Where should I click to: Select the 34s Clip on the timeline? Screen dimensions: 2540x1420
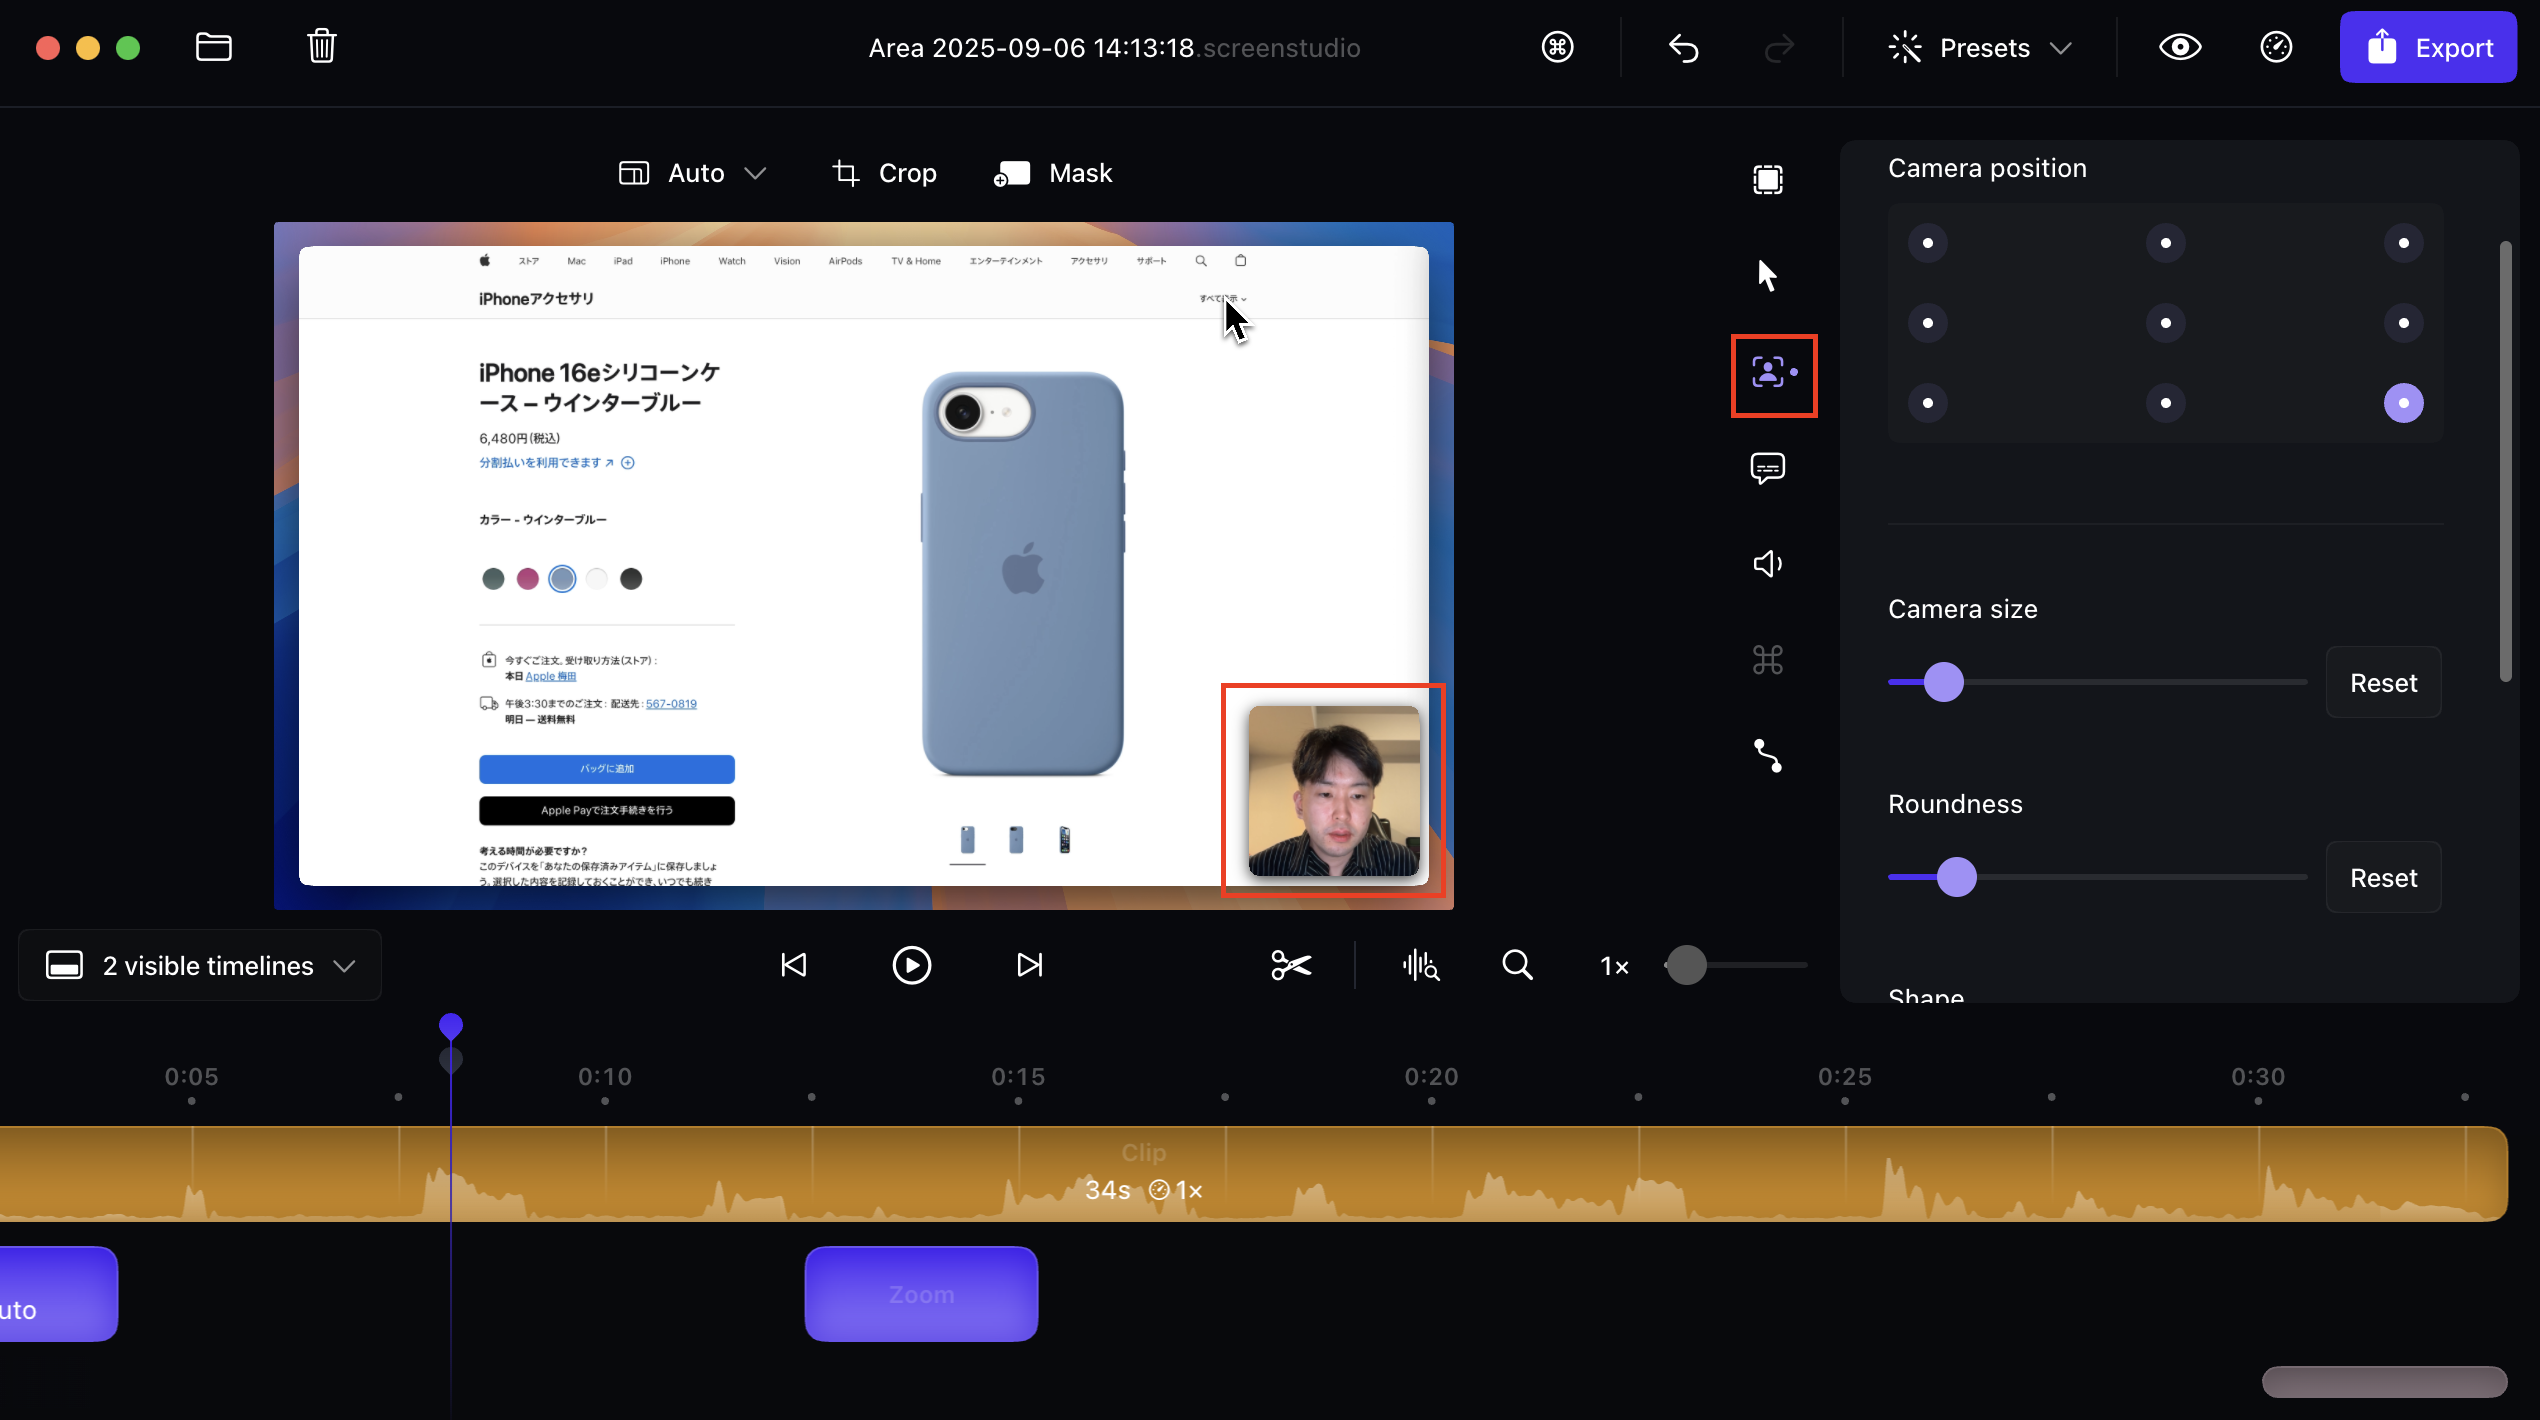(1254, 1174)
